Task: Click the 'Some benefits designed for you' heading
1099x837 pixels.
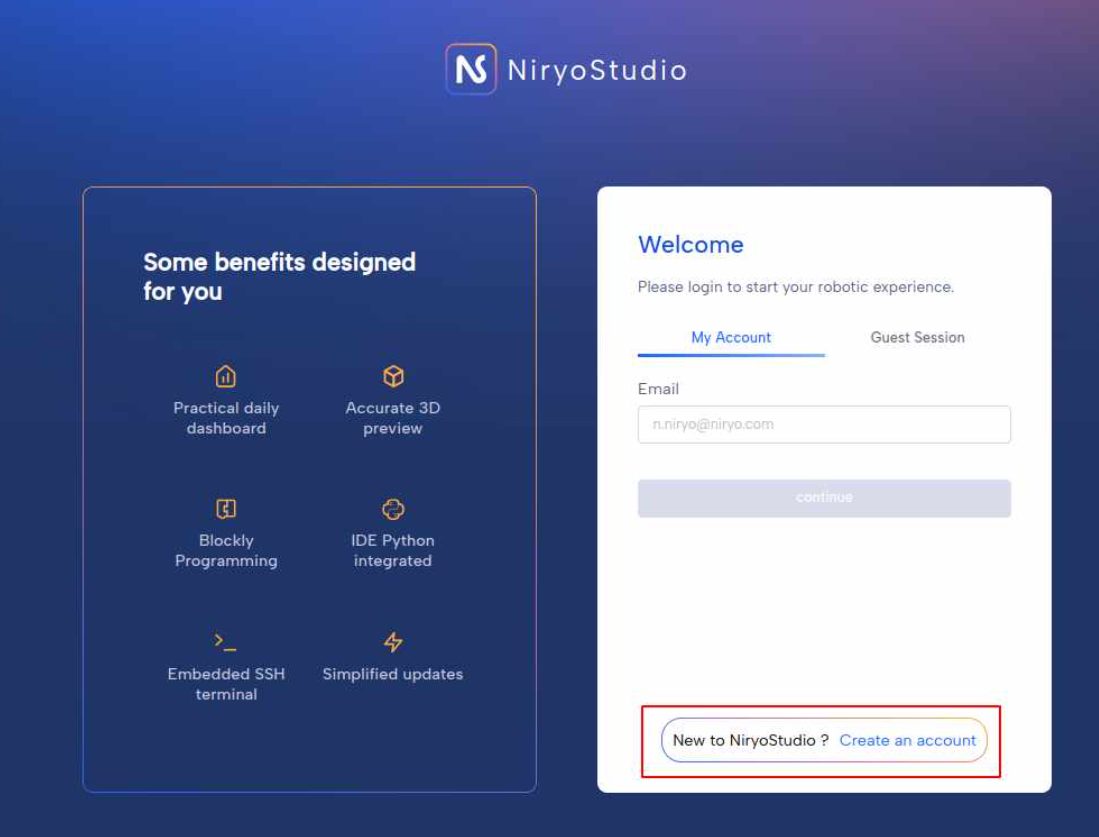Action: tap(279, 276)
